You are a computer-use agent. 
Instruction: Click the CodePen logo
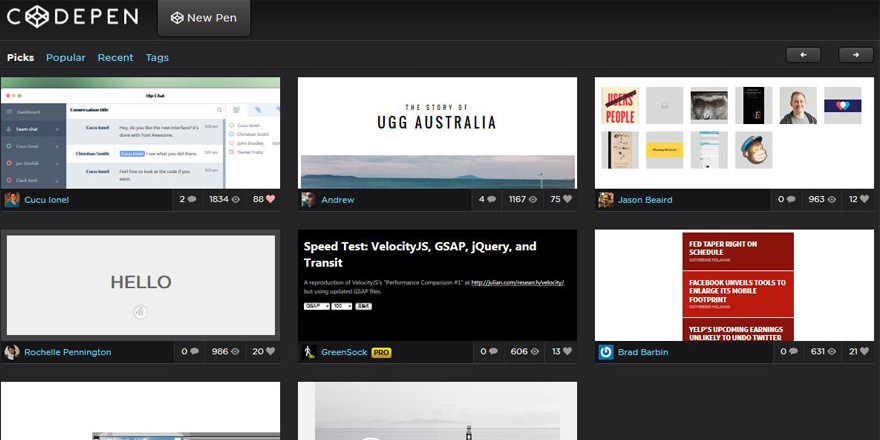(72, 17)
